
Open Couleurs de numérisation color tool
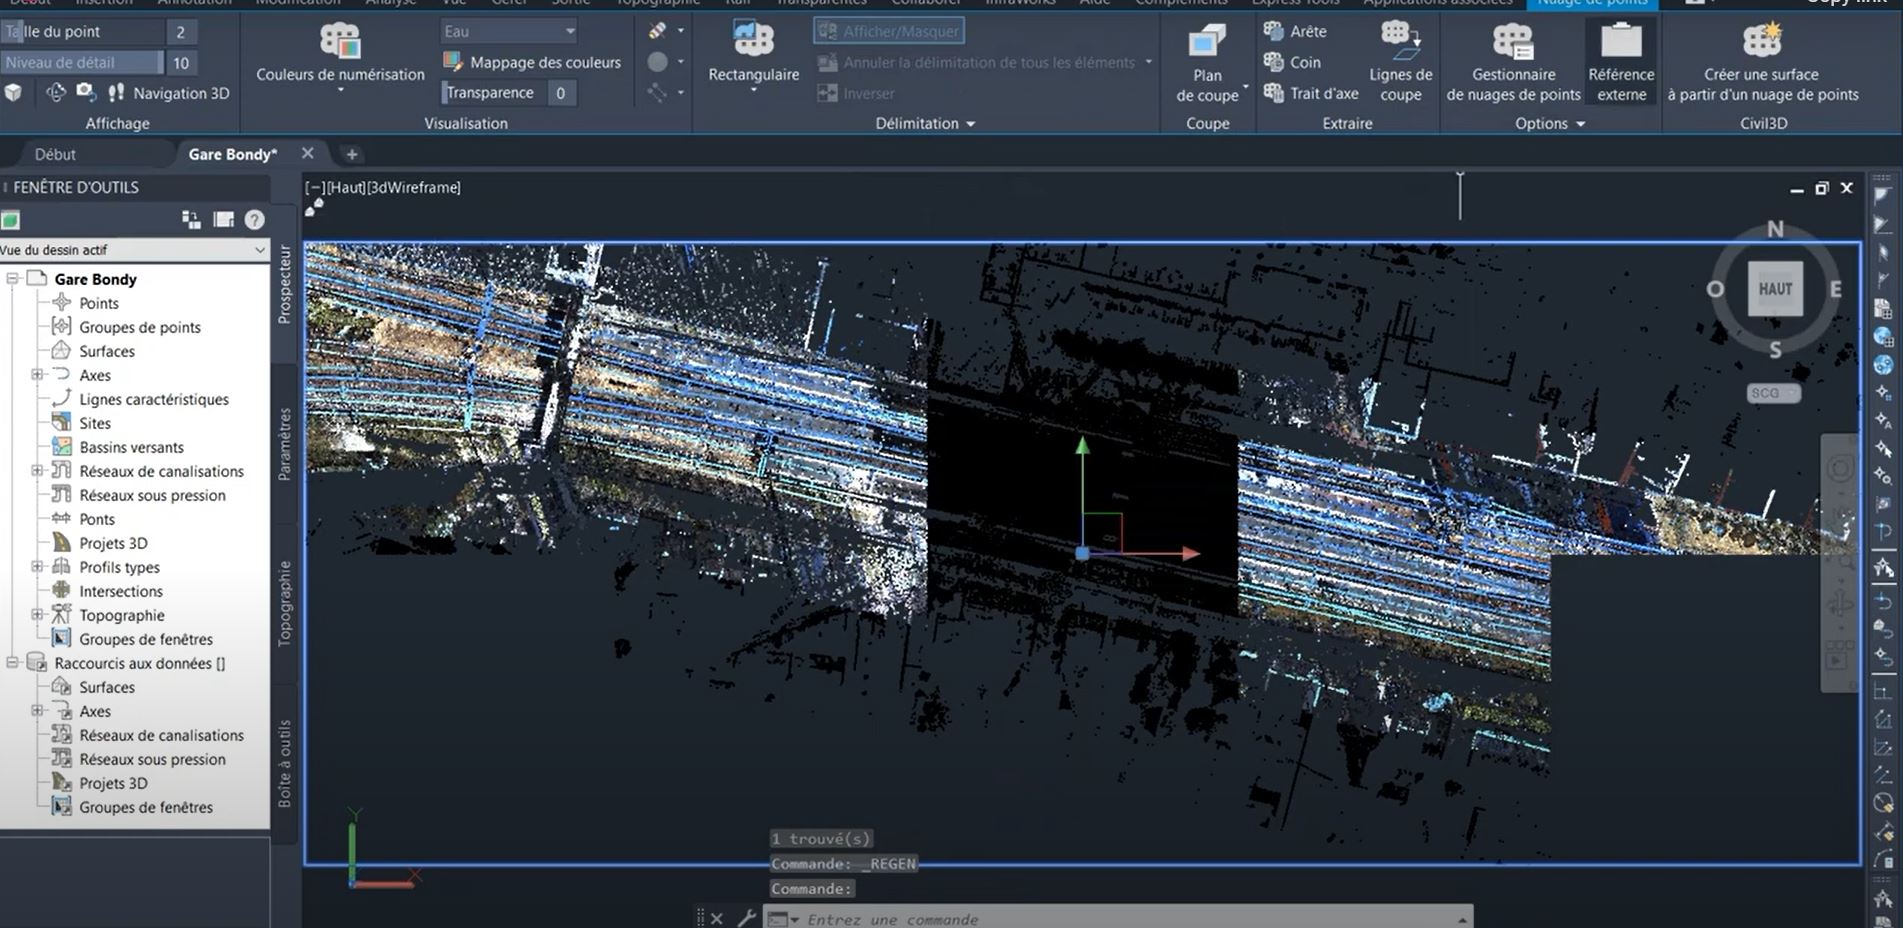(340, 55)
